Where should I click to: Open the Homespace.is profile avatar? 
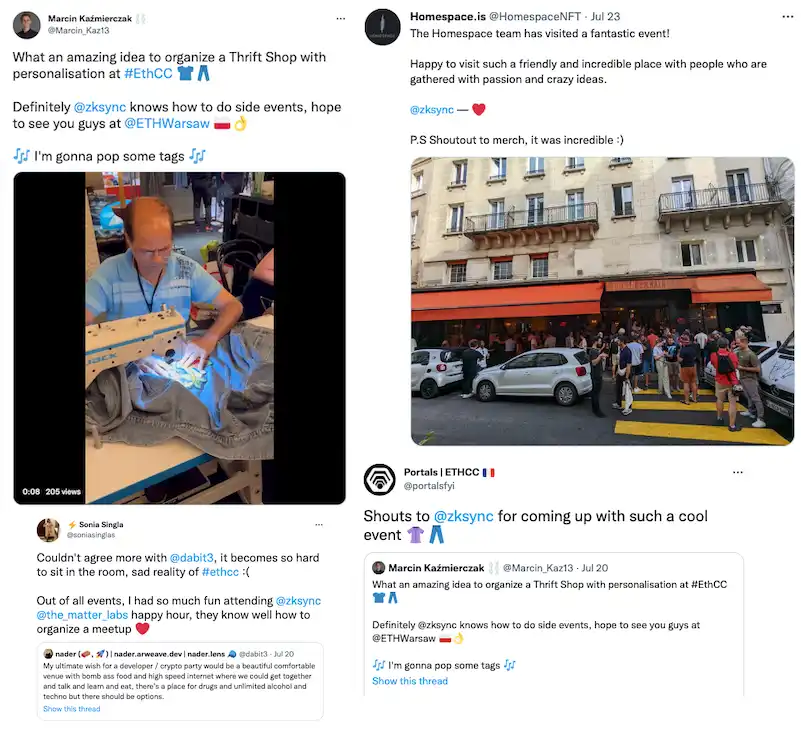pos(383,27)
